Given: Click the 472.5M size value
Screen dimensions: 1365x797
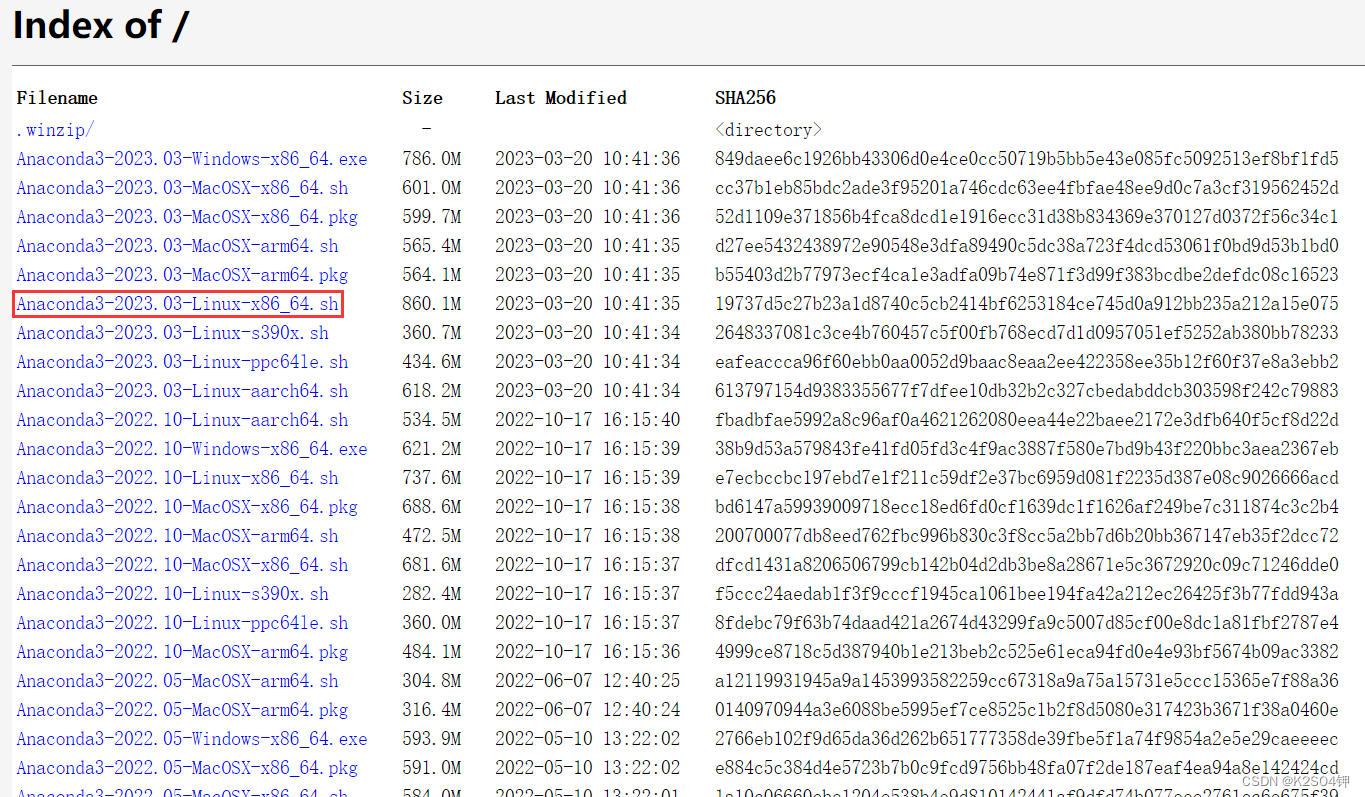Looking at the screenshot, I should [x=431, y=536].
